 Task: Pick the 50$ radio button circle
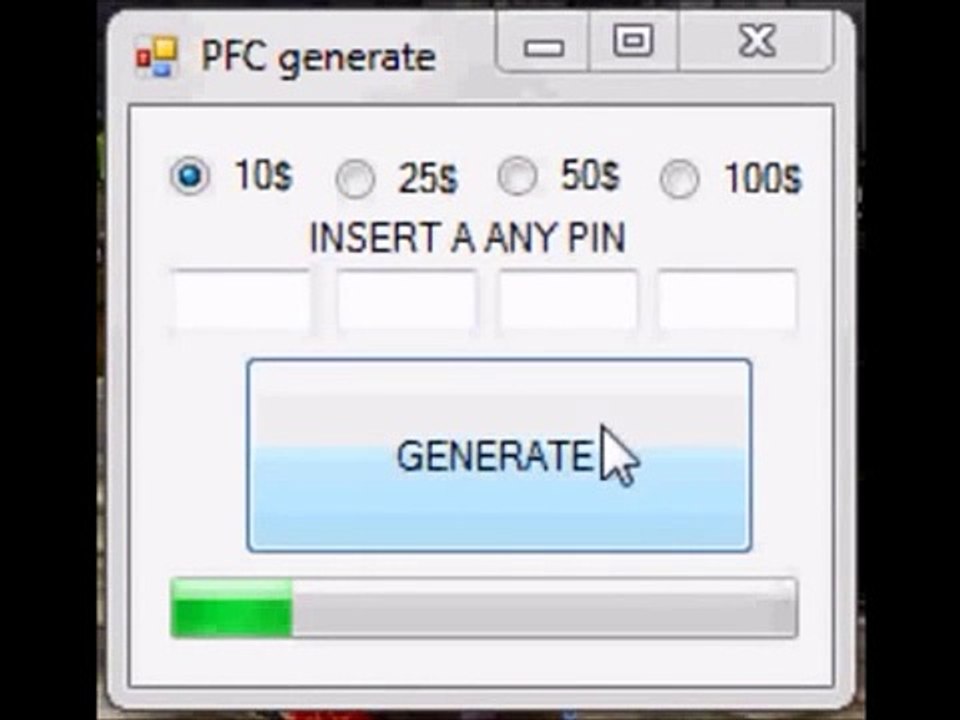click(x=518, y=176)
